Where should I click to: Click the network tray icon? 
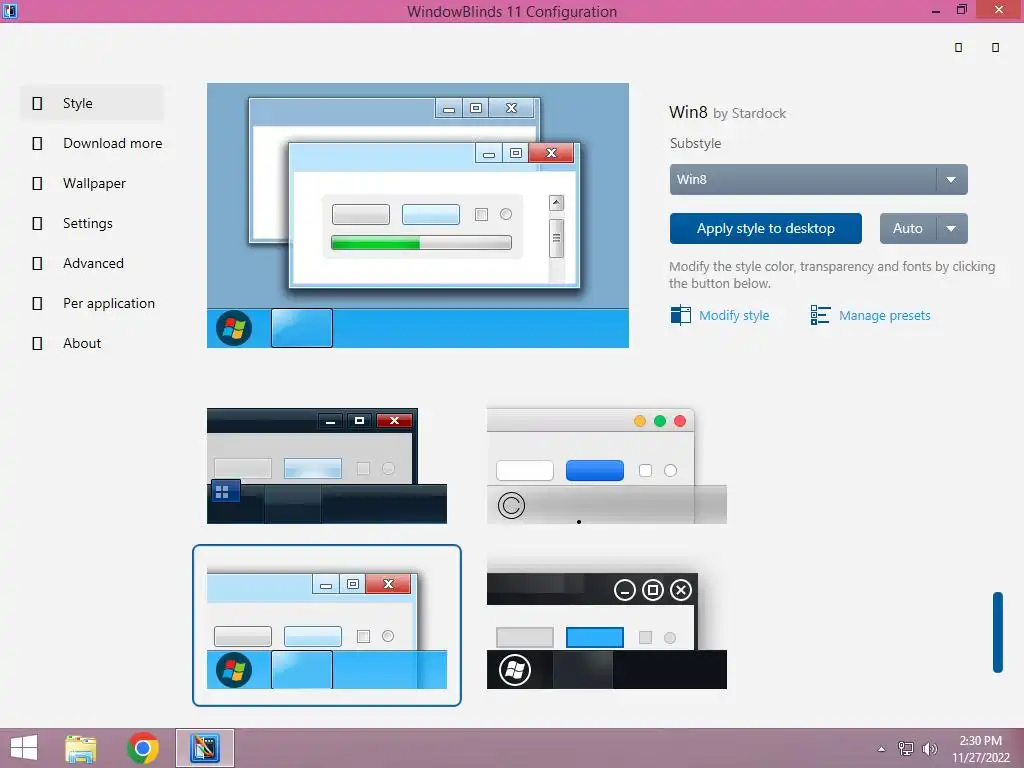(906, 749)
